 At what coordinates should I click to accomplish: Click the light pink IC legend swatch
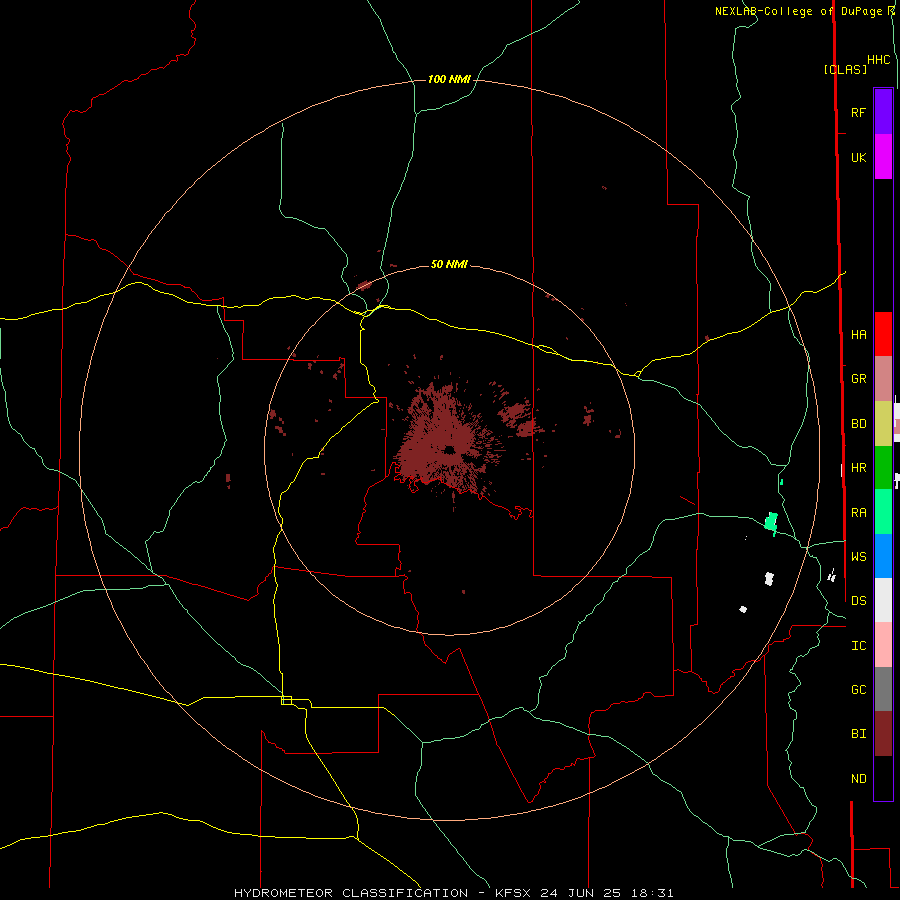[883, 645]
